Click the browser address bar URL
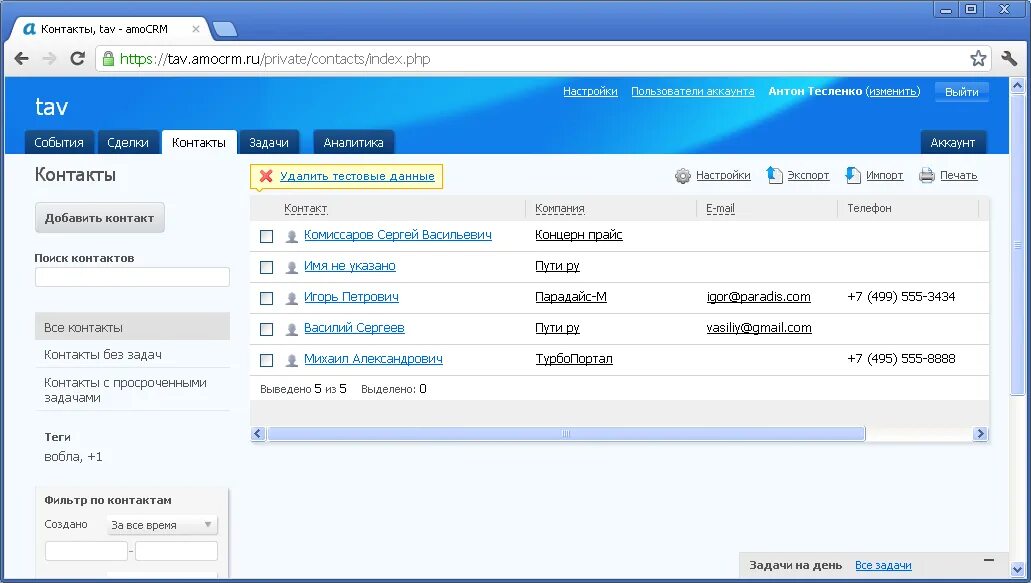The image size is (1031, 583). click(275, 58)
